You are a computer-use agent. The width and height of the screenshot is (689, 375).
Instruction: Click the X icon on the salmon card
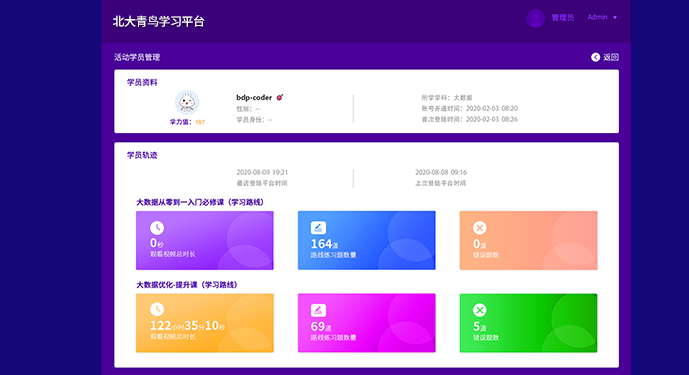coord(480,228)
